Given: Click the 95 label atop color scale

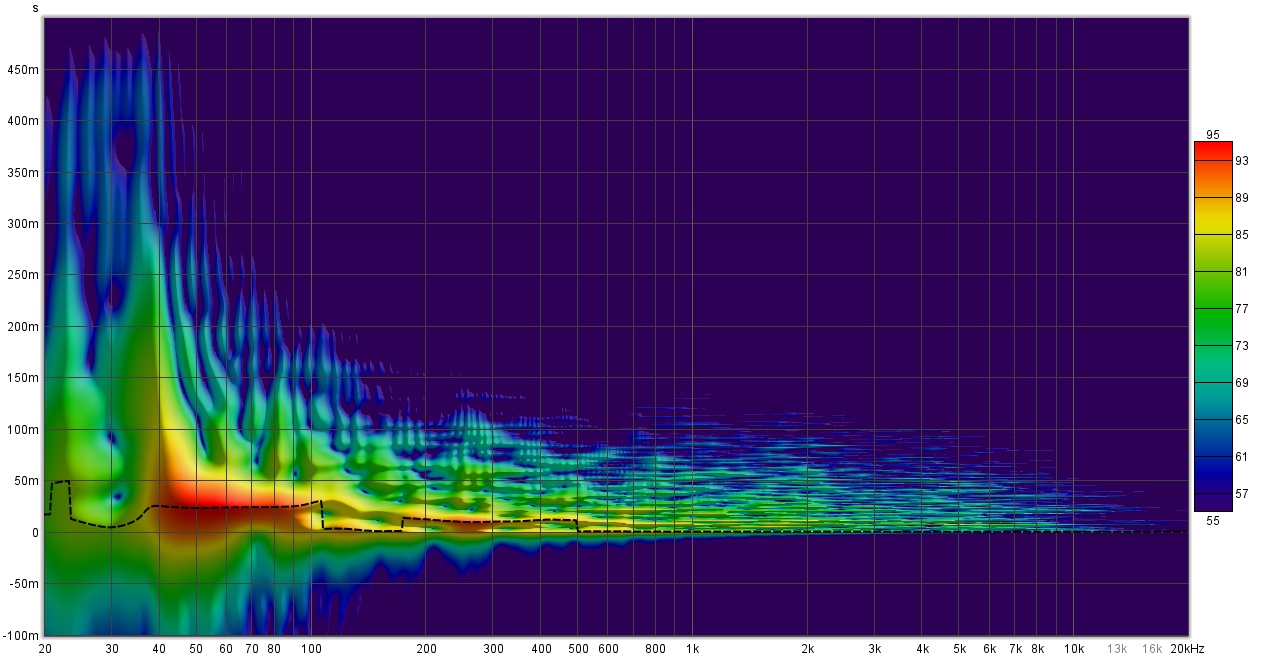Looking at the screenshot, I should click(1213, 135).
